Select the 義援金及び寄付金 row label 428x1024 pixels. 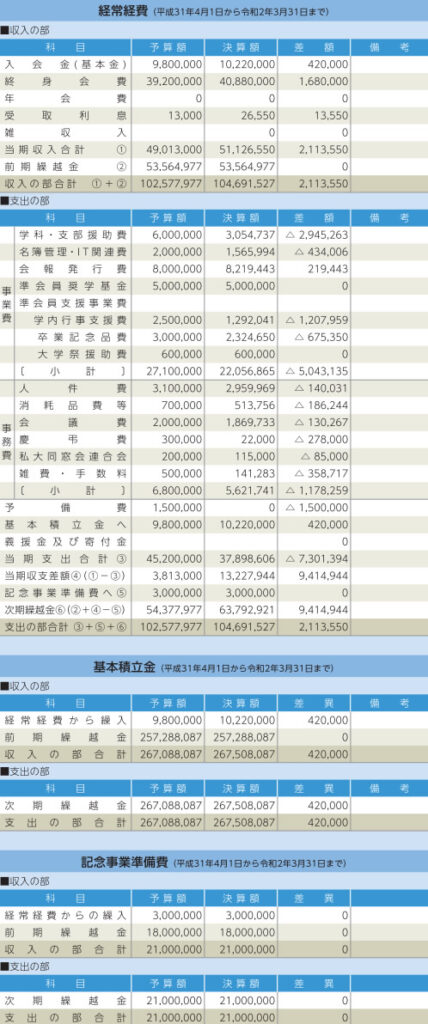coord(65,541)
